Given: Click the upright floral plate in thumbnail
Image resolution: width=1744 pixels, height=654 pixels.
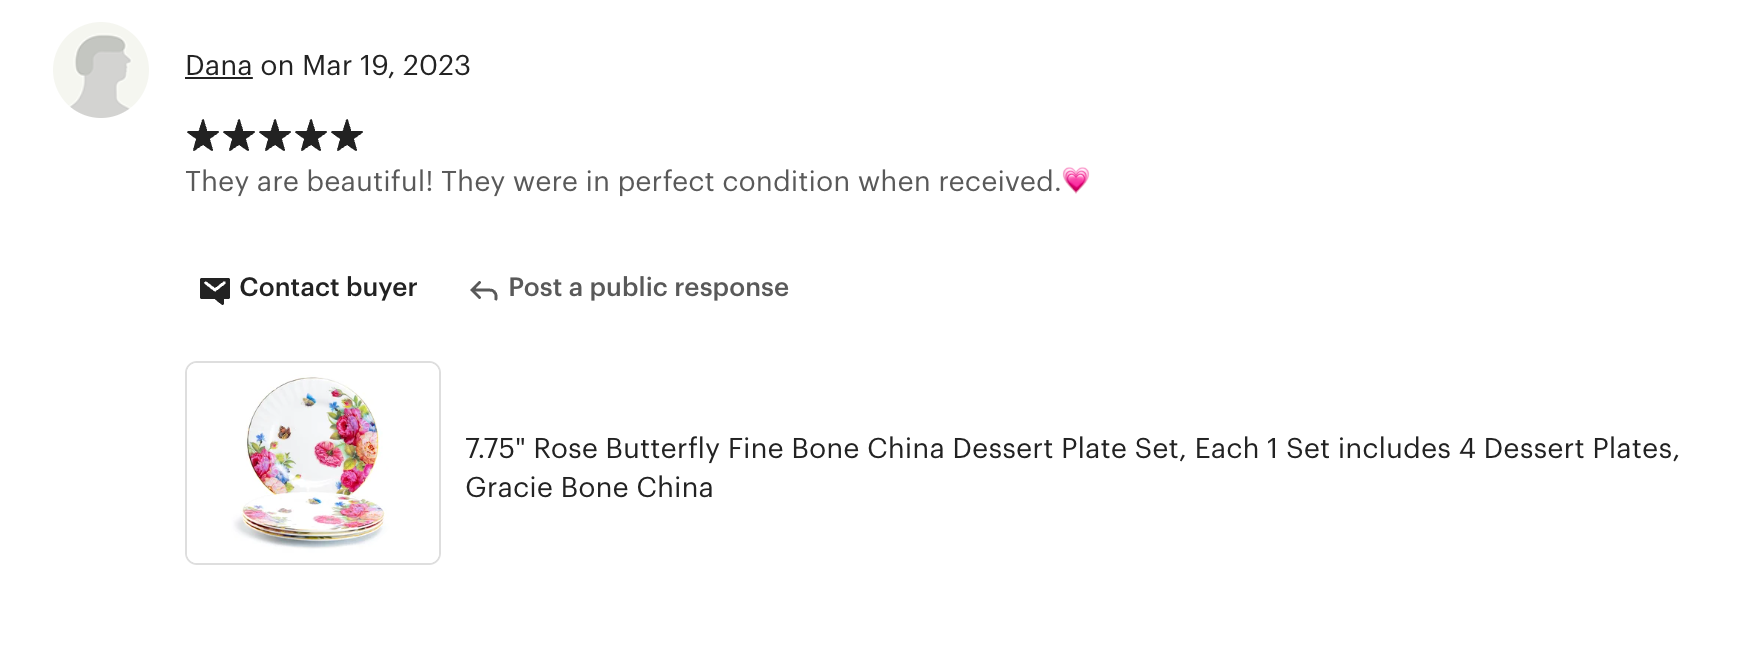Looking at the screenshot, I should click(x=313, y=435).
